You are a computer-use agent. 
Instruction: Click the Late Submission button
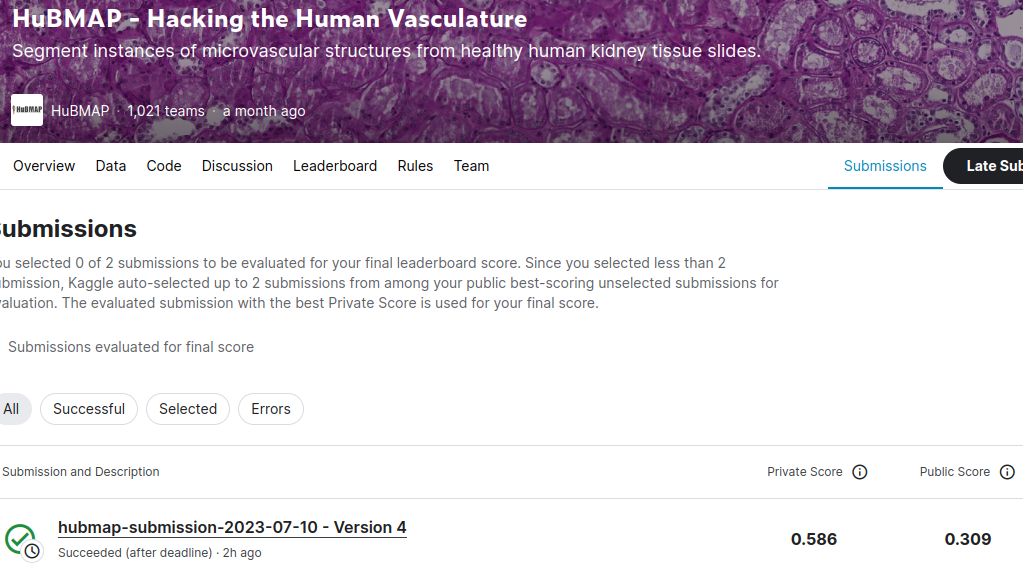[x=994, y=166]
